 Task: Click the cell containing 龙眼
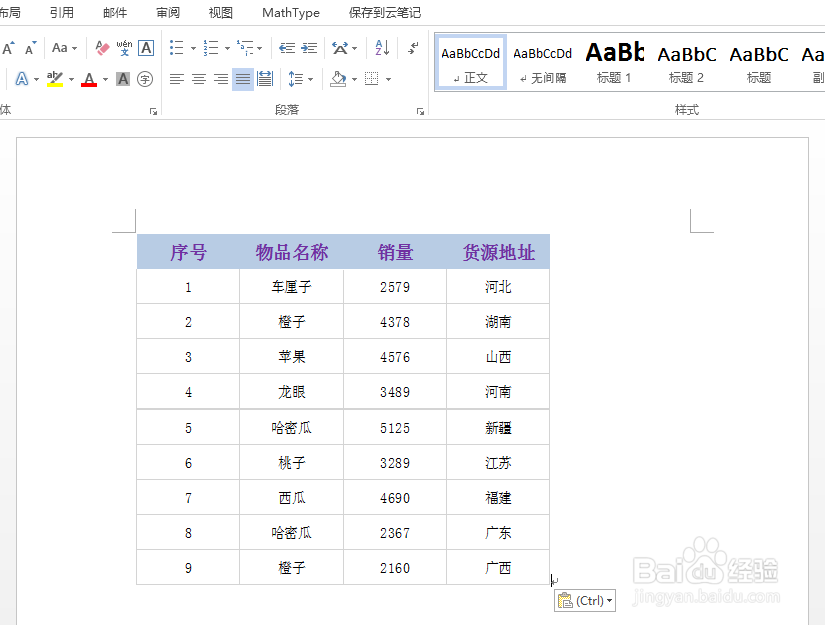291,392
